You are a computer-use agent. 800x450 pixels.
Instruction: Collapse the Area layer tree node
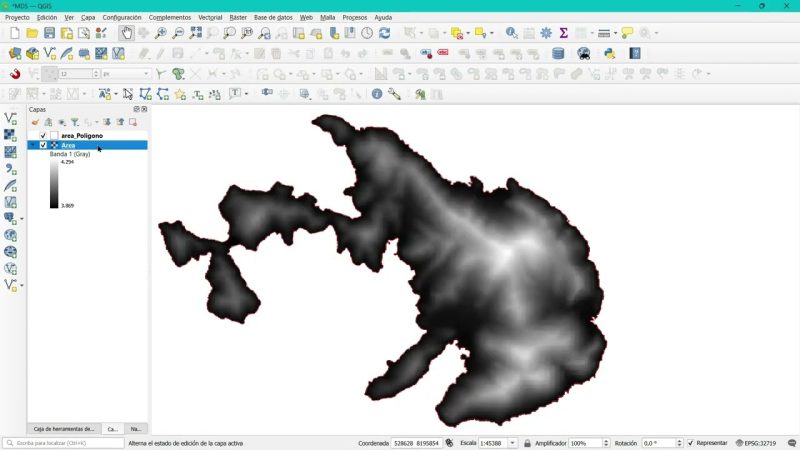coord(33,145)
